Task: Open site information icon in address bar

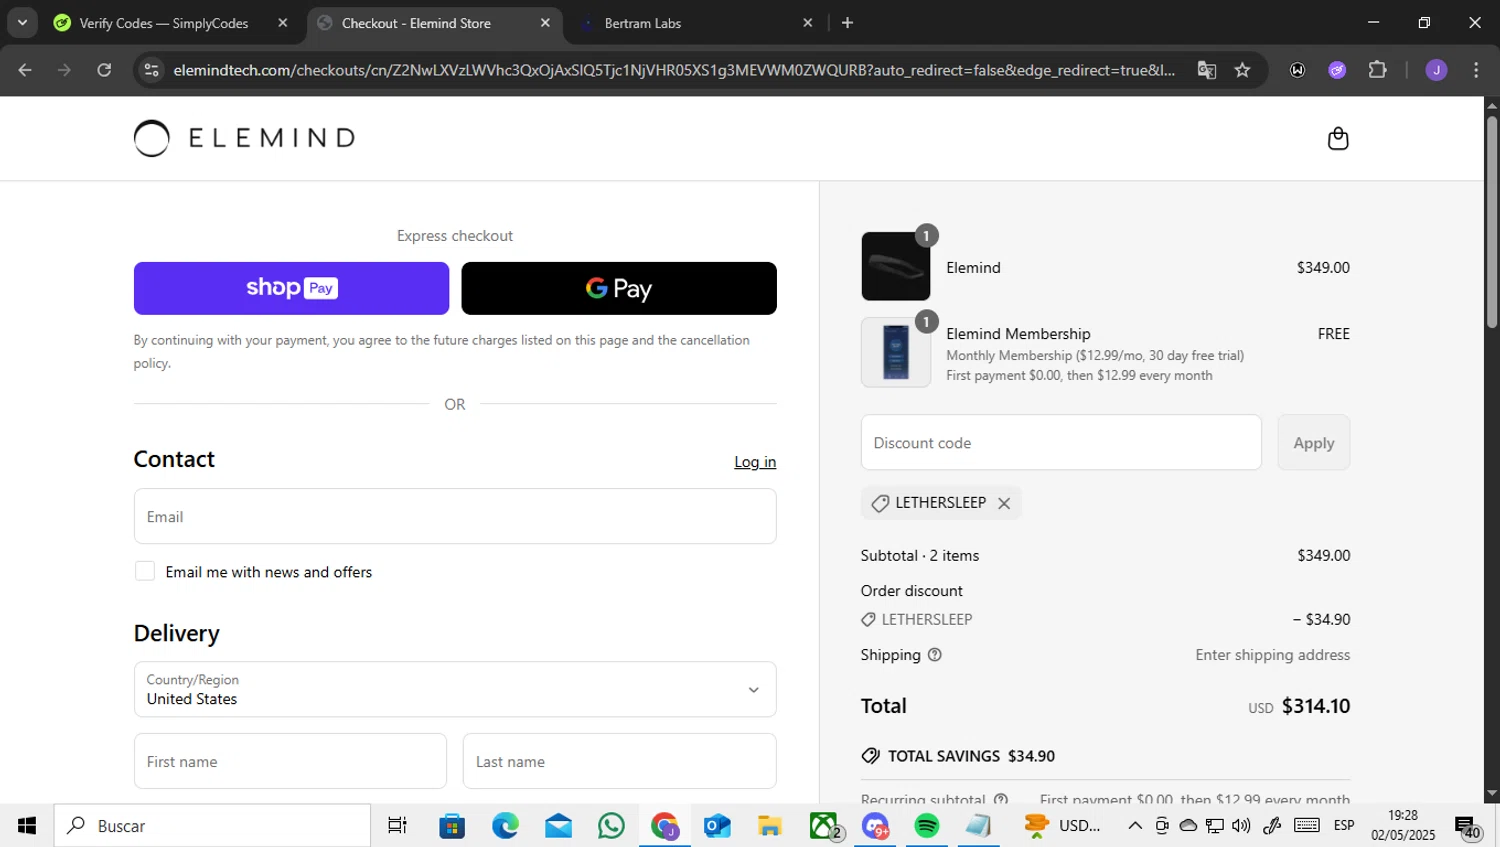Action: [x=151, y=70]
